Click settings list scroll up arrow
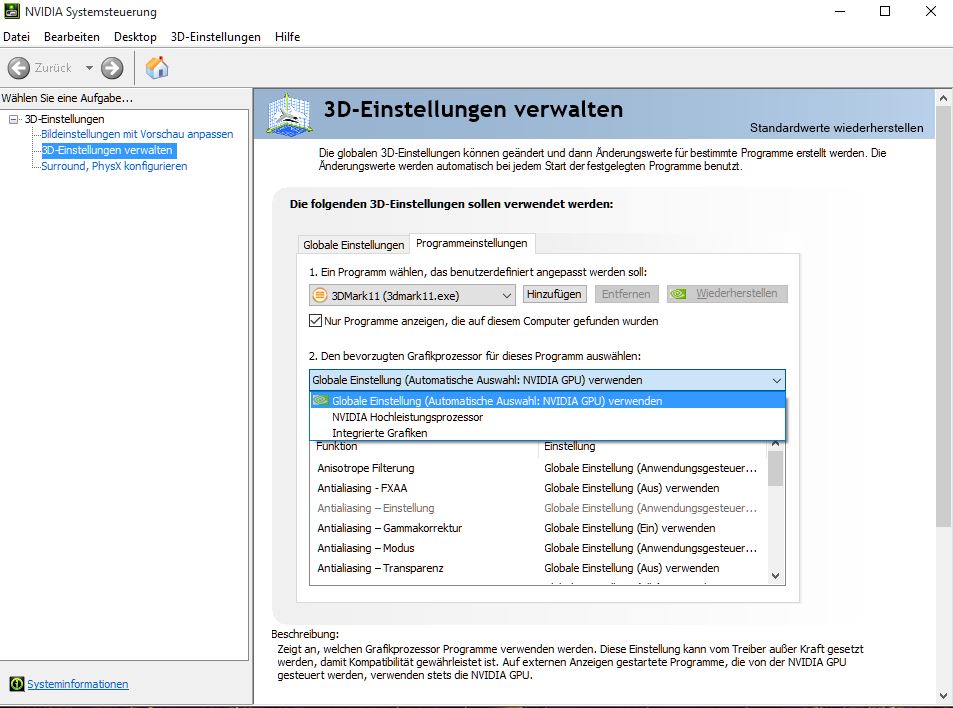The image size is (953, 708). click(x=775, y=444)
